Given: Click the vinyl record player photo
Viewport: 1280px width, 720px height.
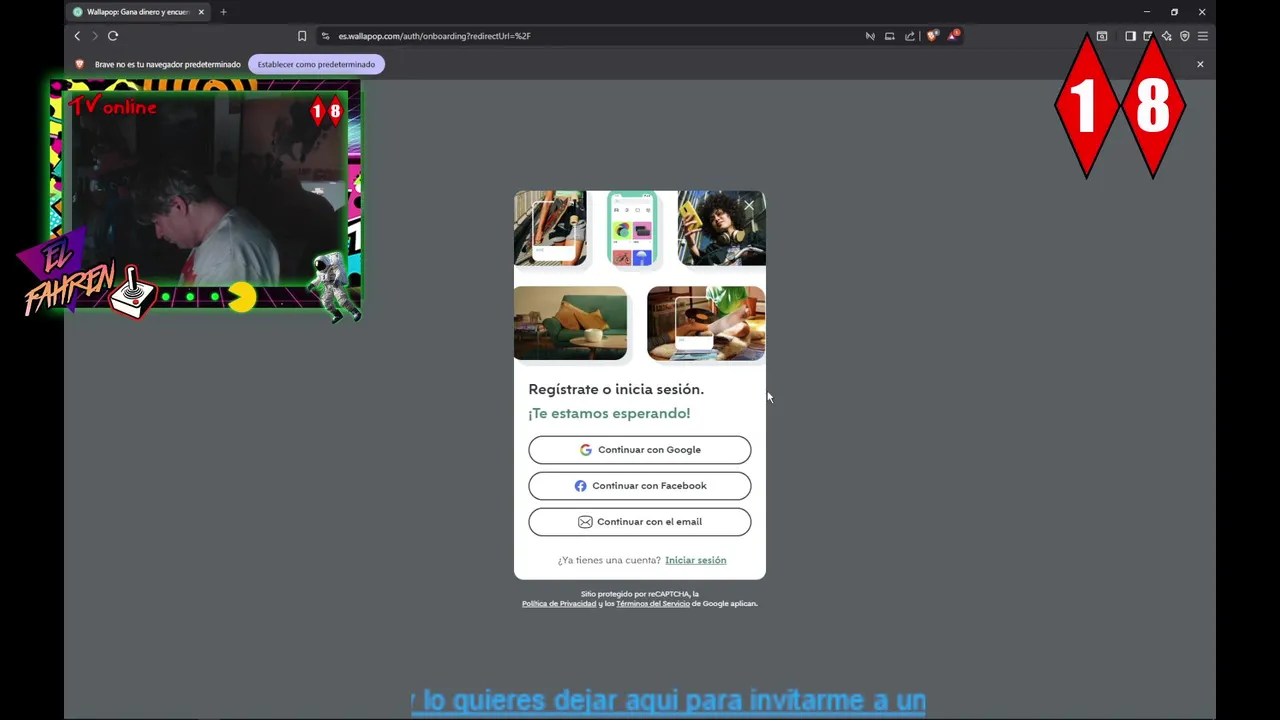Looking at the screenshot, I should 706,323.
